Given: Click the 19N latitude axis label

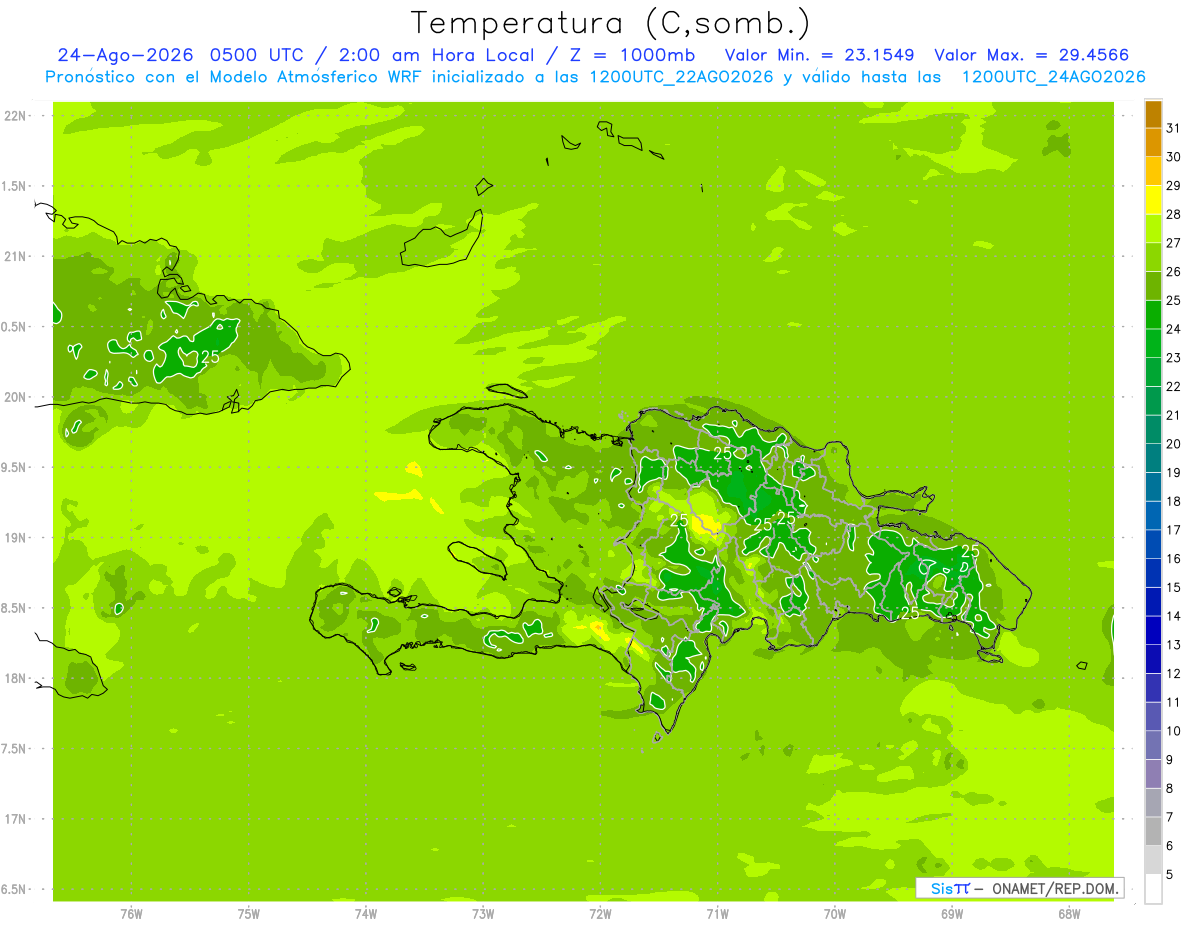Looking at the screenshot, I should (16, 538).
